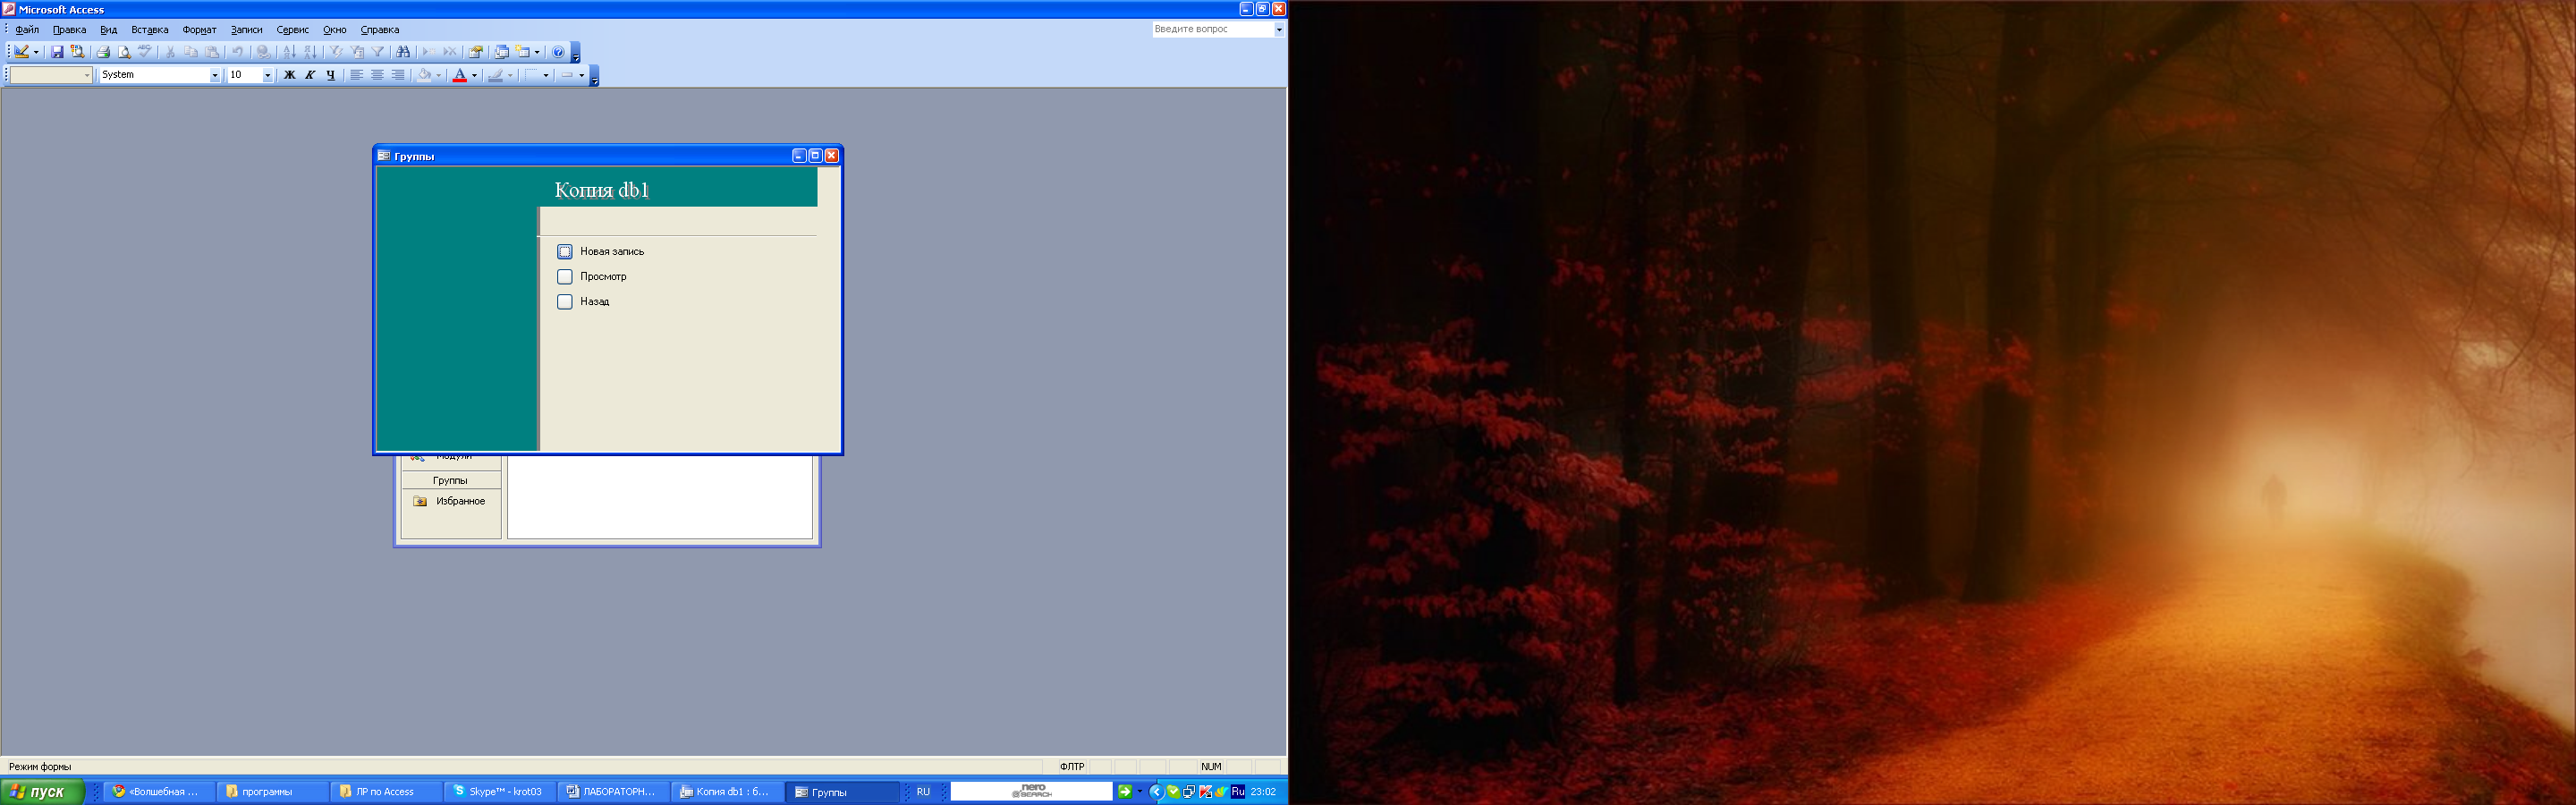This screenshot has height=805, width=2576.
Task: Insert hyperlink using globe-chain icon
Action: click(264, 52)
